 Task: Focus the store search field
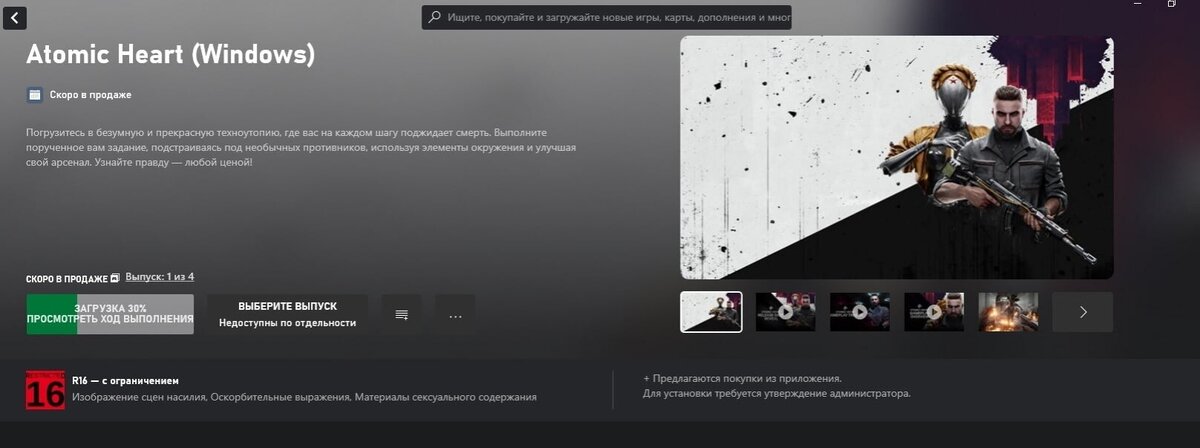607,18
